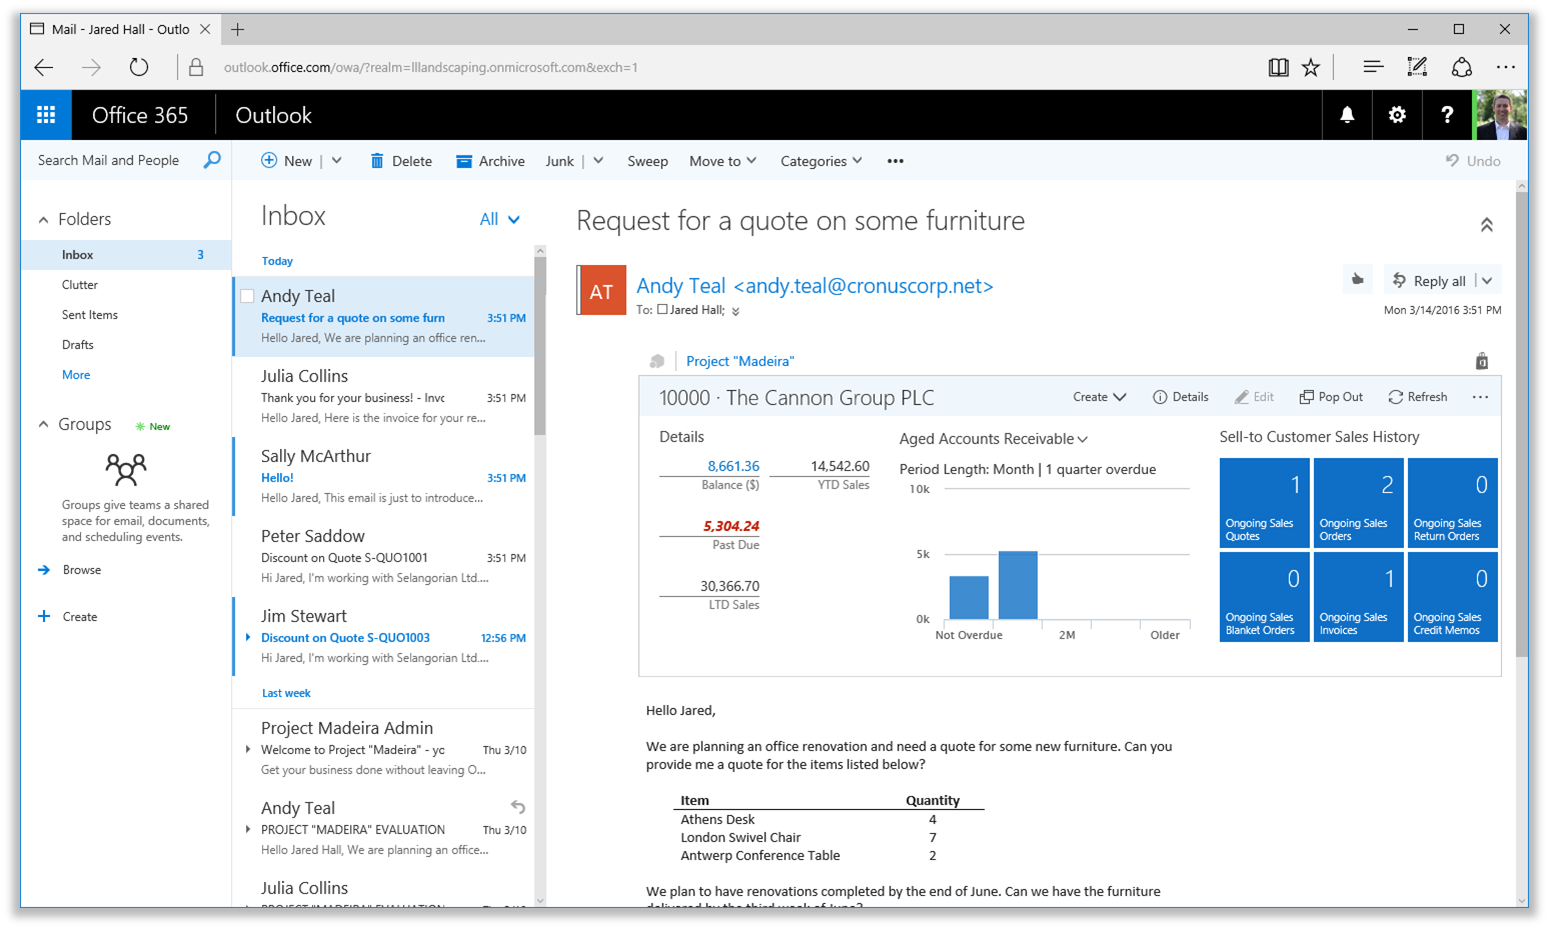Open the Move to dropdown
This screenshot has height=930, width=1549.
pos(723,161)
